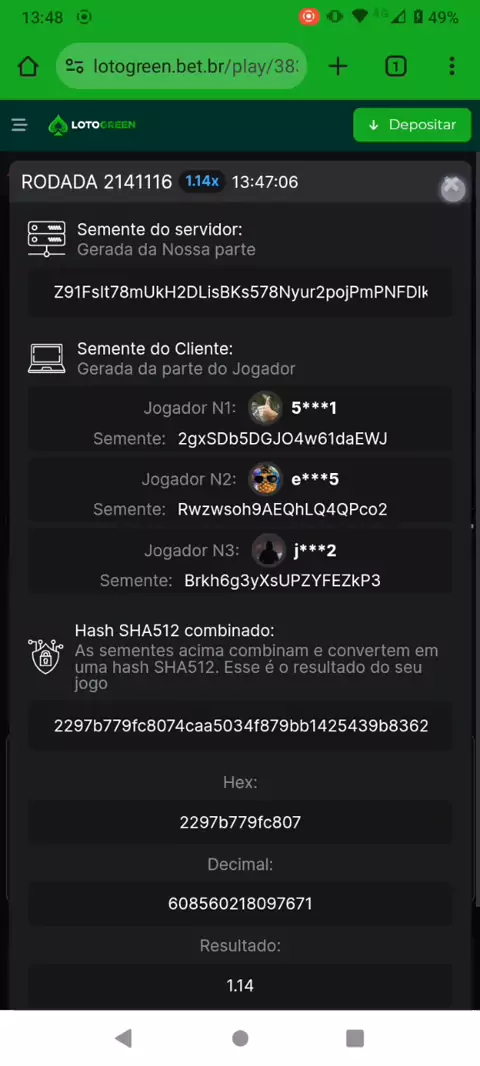Tap the Jogador N3 avatar
The height and width of the screenshot is (1066, 480).
pyautogui.click(x=269, y=551)
